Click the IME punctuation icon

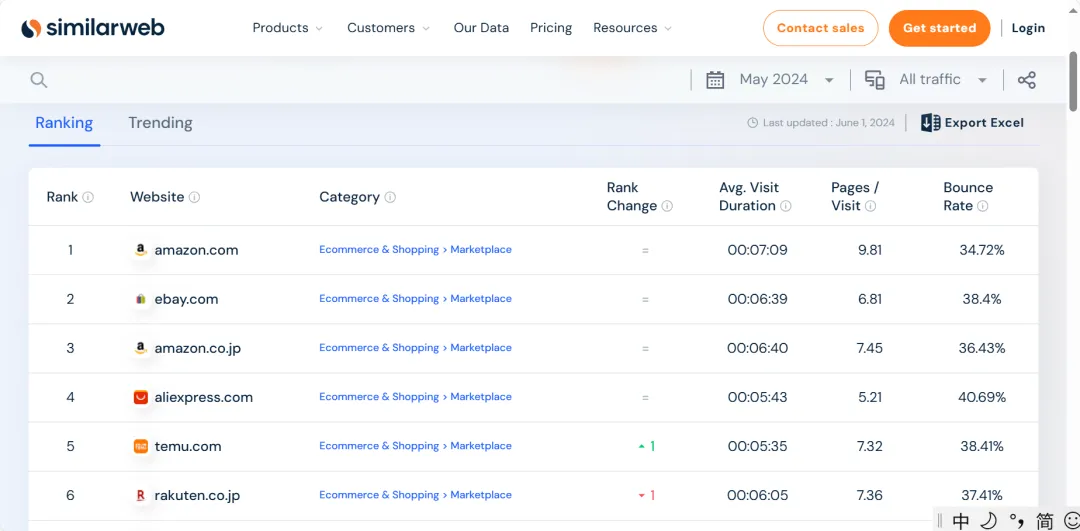point(1017,521)
